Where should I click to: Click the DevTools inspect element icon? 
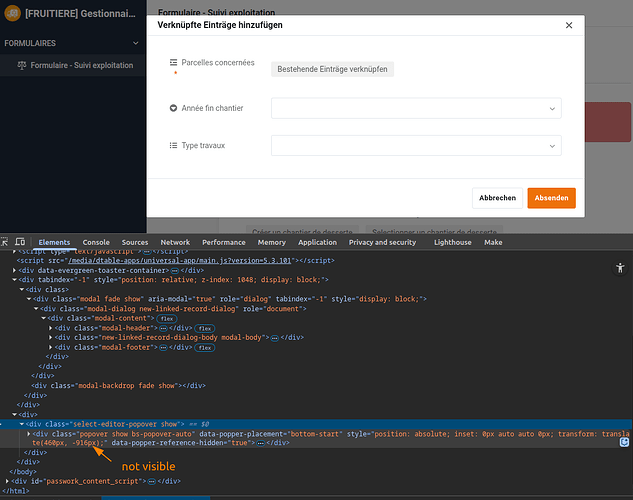(x=6, y=242)
